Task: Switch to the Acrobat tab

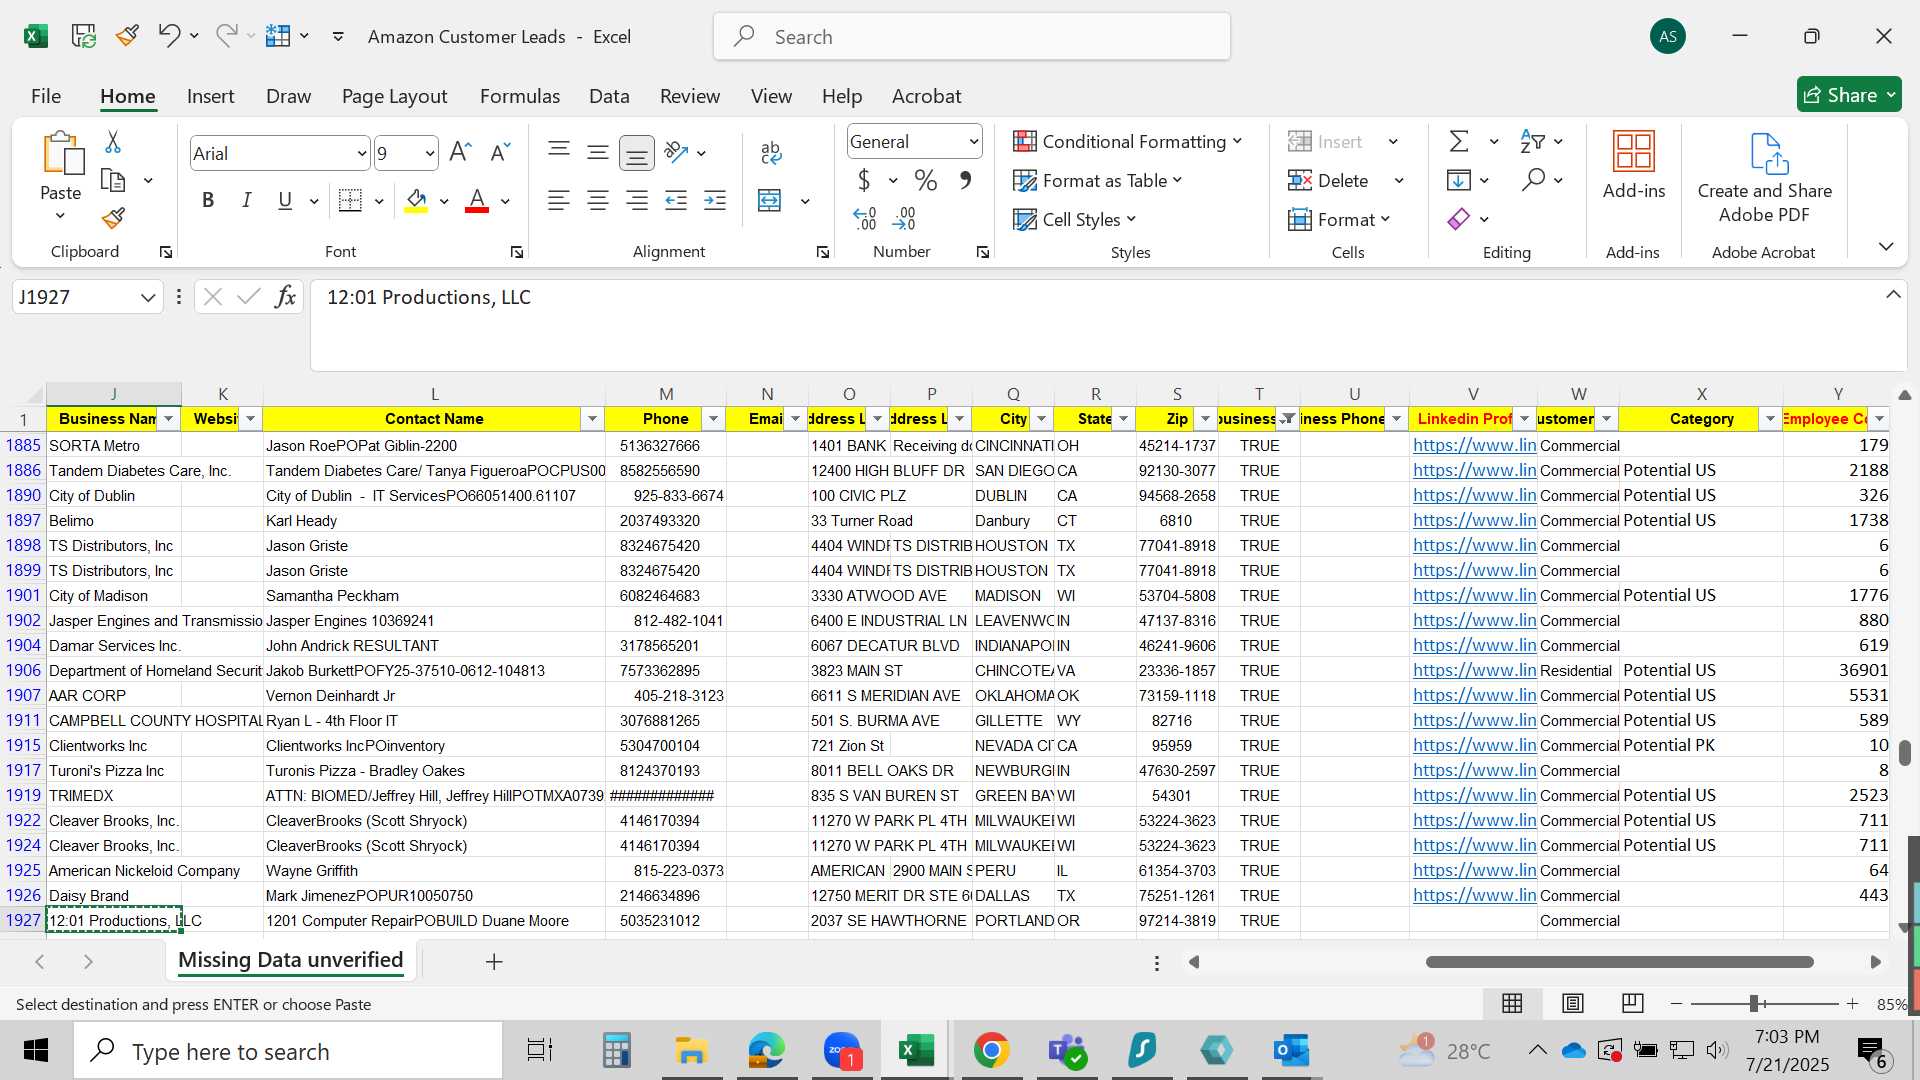Action: (x=926, y=96)
